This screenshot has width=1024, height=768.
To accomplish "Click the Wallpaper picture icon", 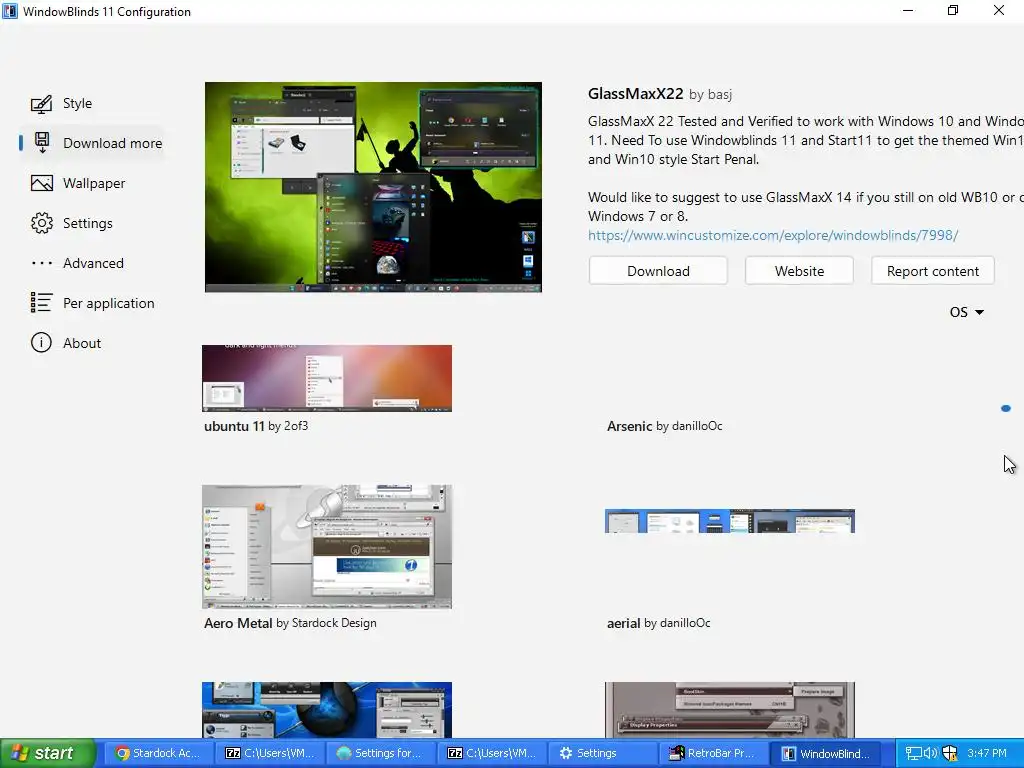I will tap(42, 184).
